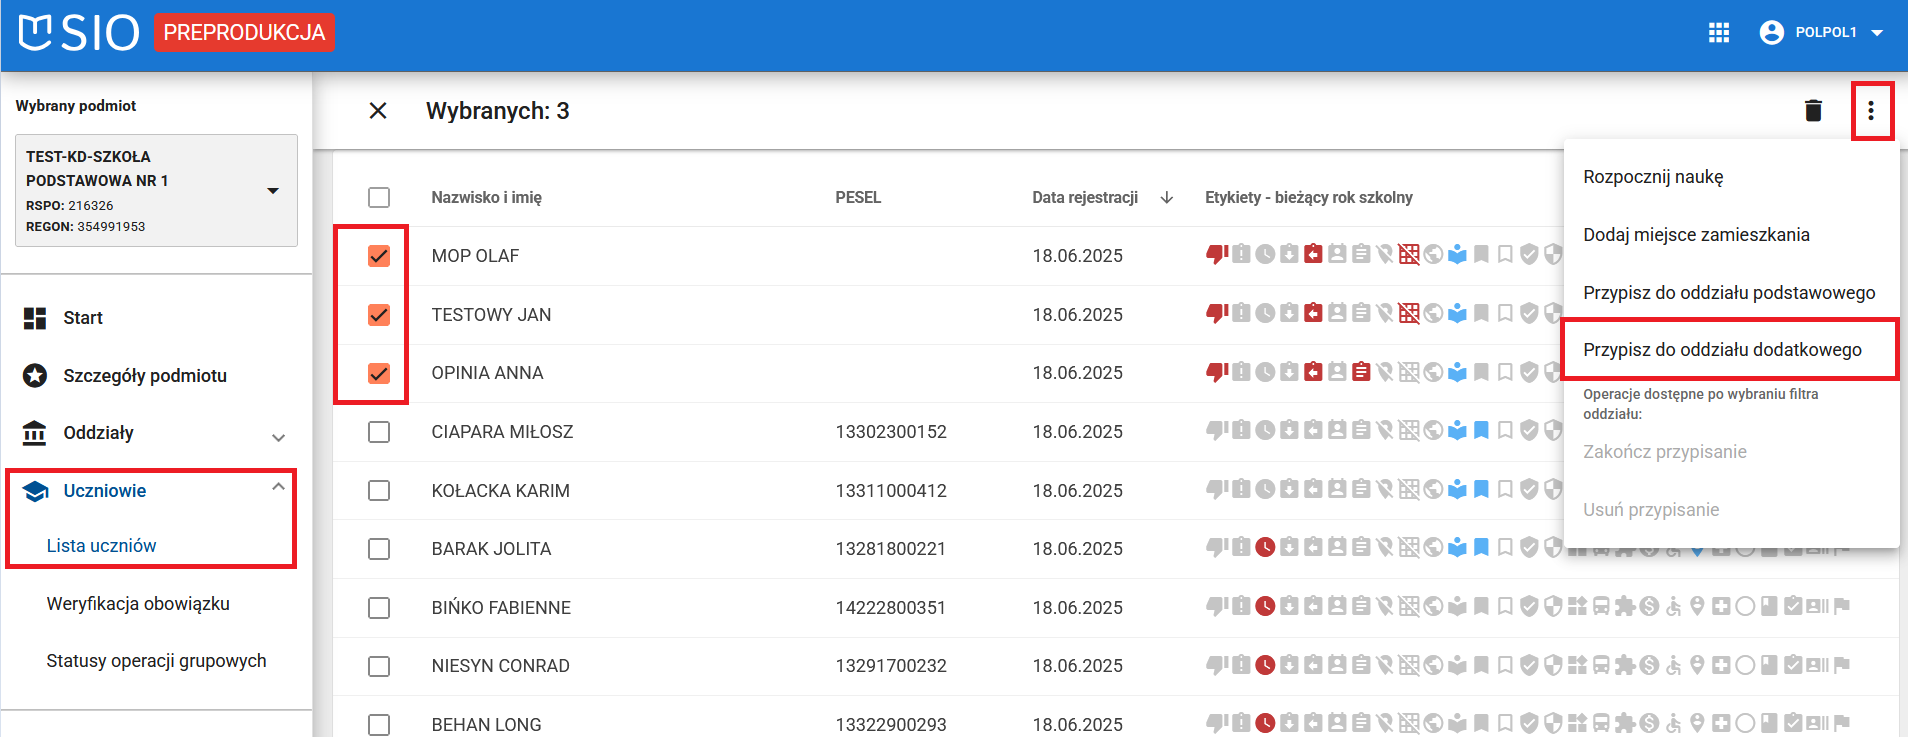Choose Rozpocznij naukę from the menu

click(x=1653, y=177)
